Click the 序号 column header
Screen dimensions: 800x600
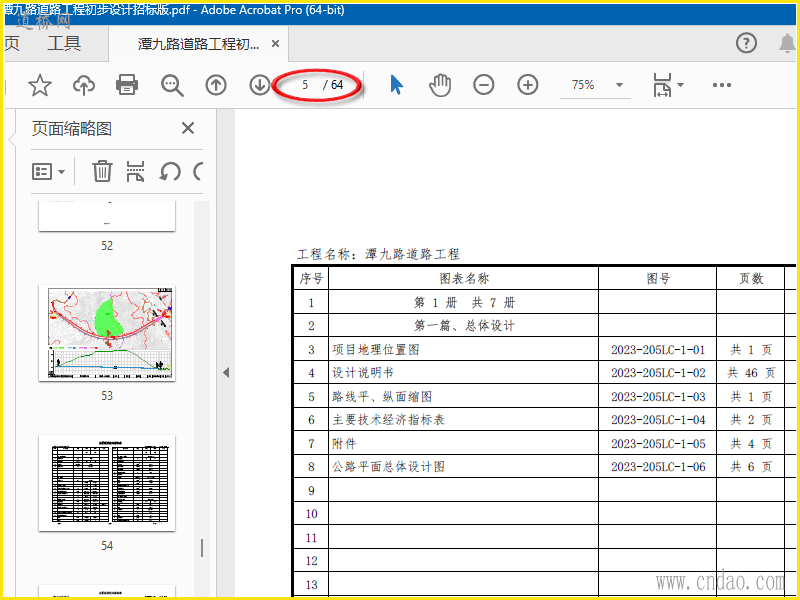coord(311,279)
